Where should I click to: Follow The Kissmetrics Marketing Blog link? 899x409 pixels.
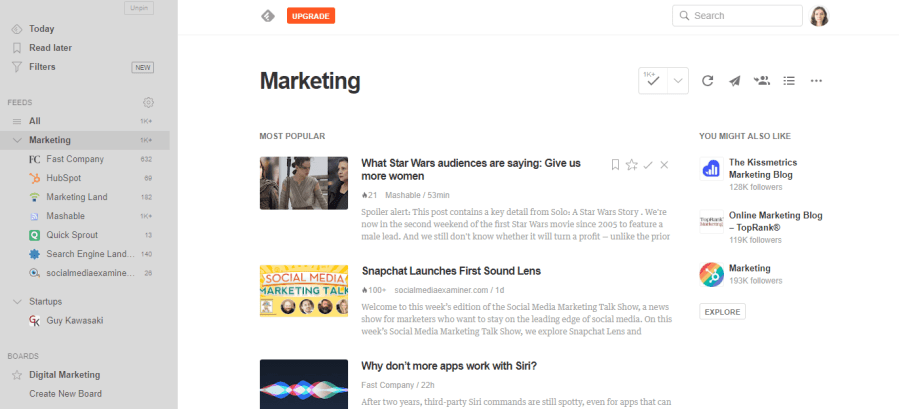(x=763, y=169)
